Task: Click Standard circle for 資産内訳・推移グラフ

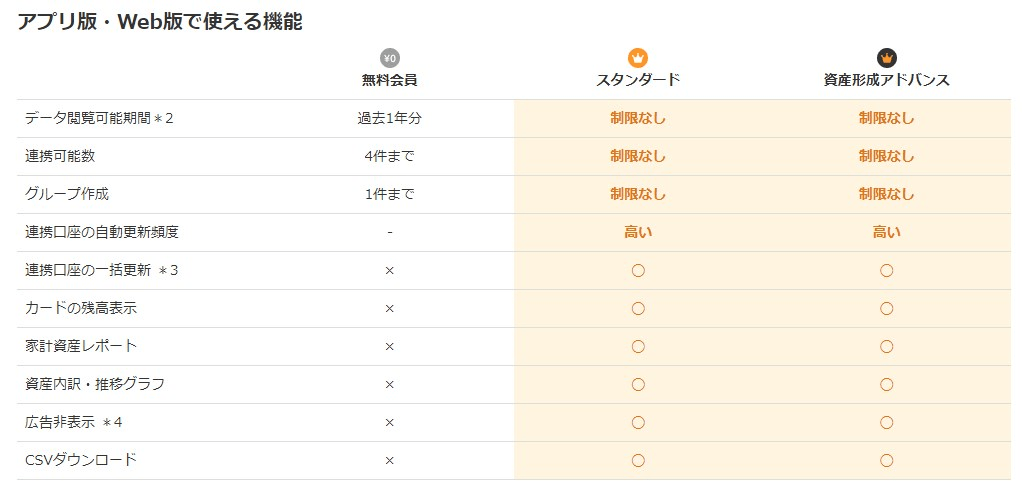Action: tap(638, 384)
